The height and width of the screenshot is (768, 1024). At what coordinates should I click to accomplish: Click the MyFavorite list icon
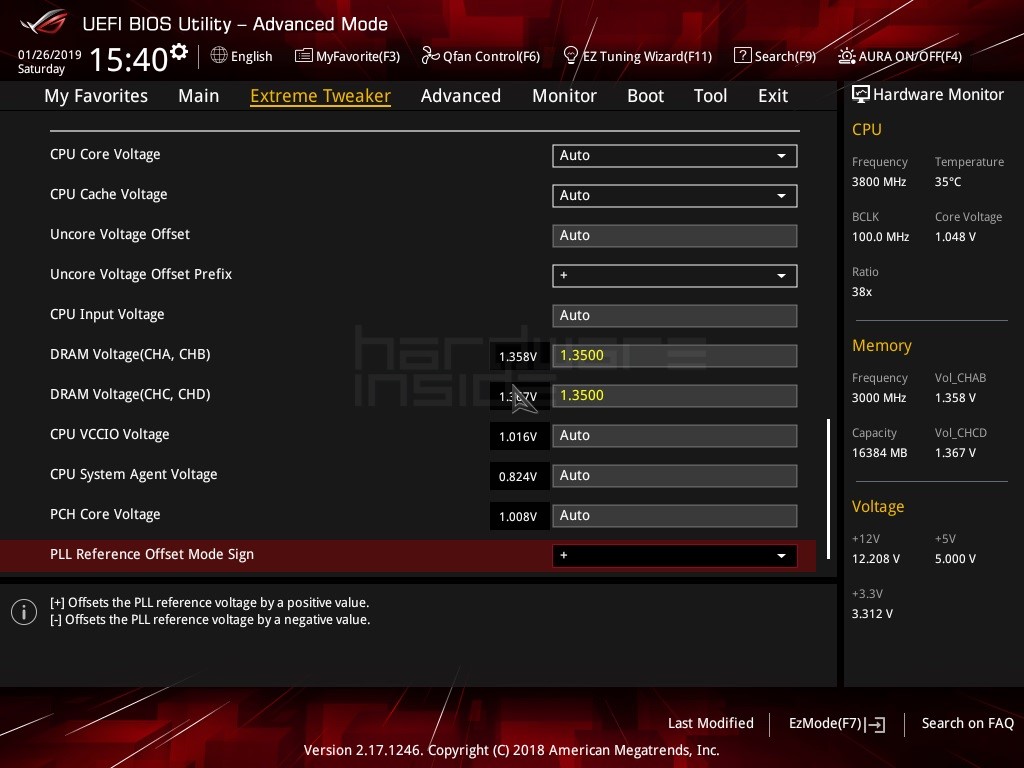point(304,56)
